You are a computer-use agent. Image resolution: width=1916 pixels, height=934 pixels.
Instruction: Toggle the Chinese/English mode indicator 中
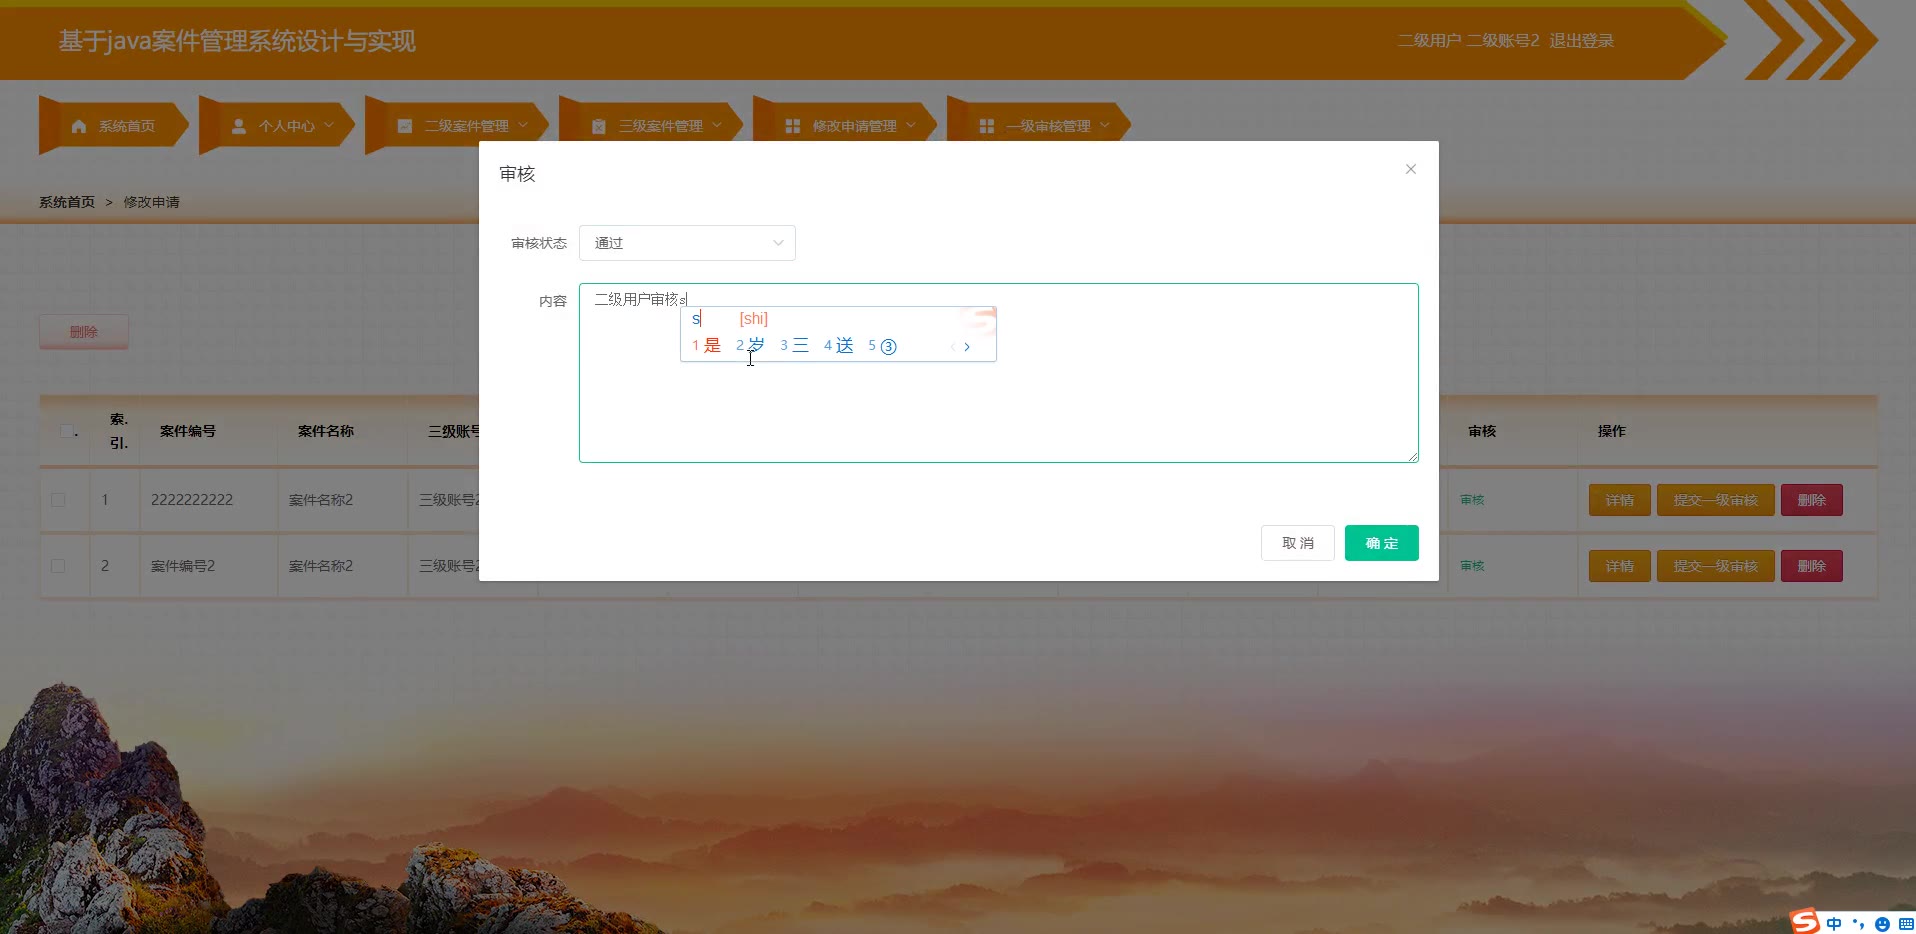pyautogui.click(x=1834, y=923)
